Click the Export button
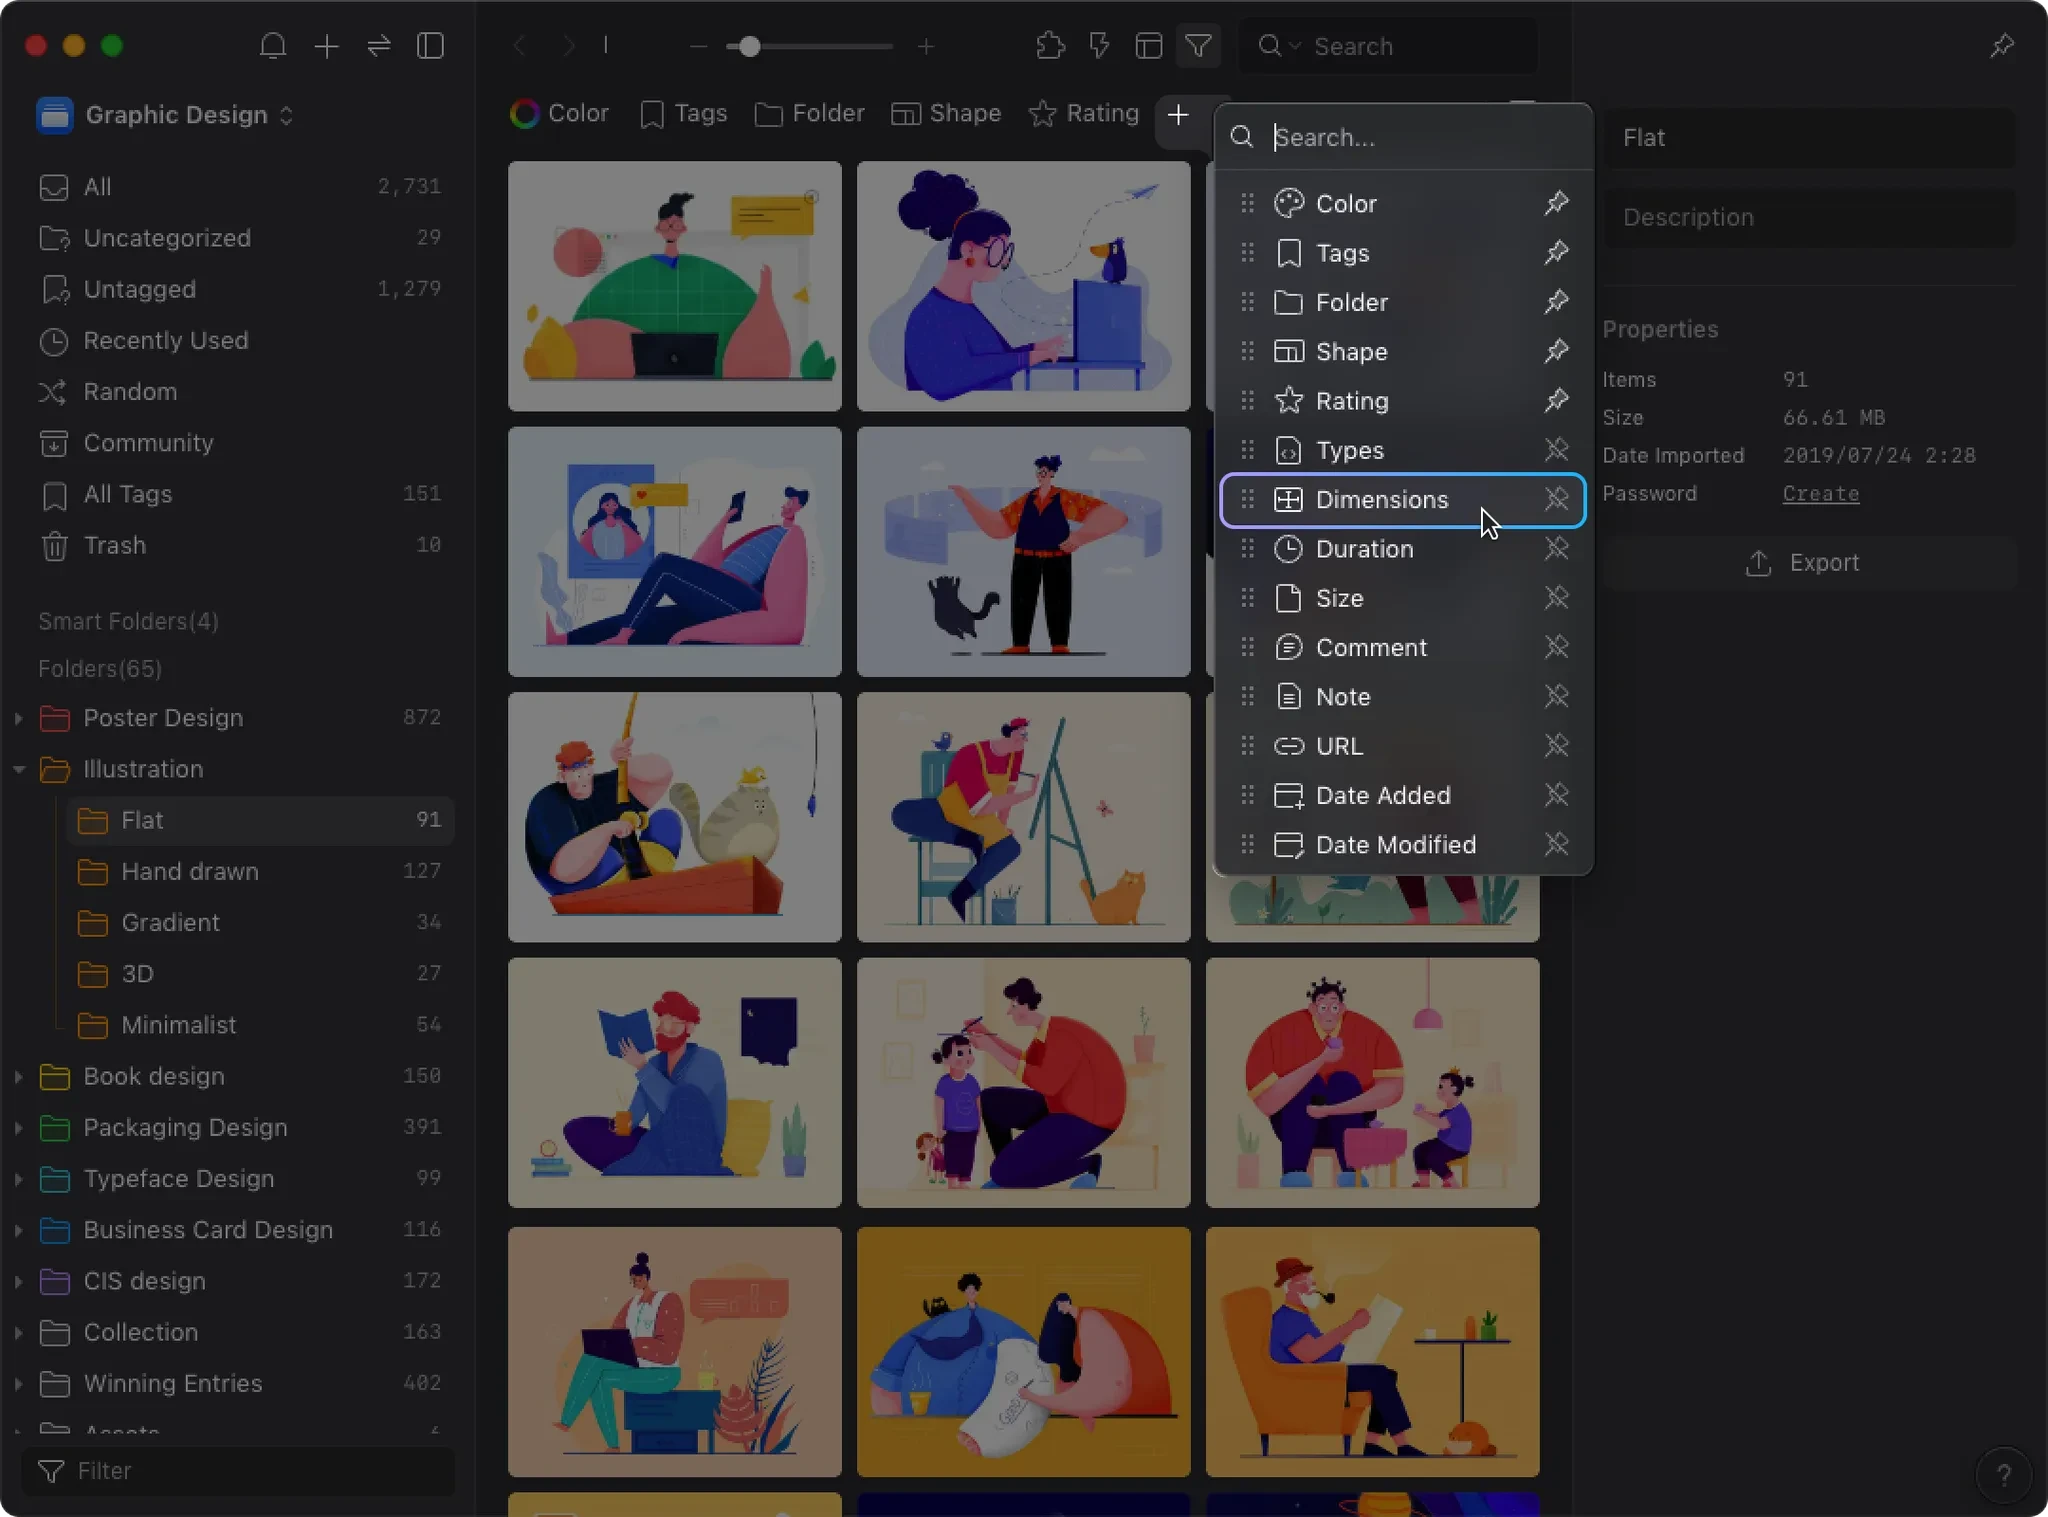 pyautogui.click(x=1808, y=563)
